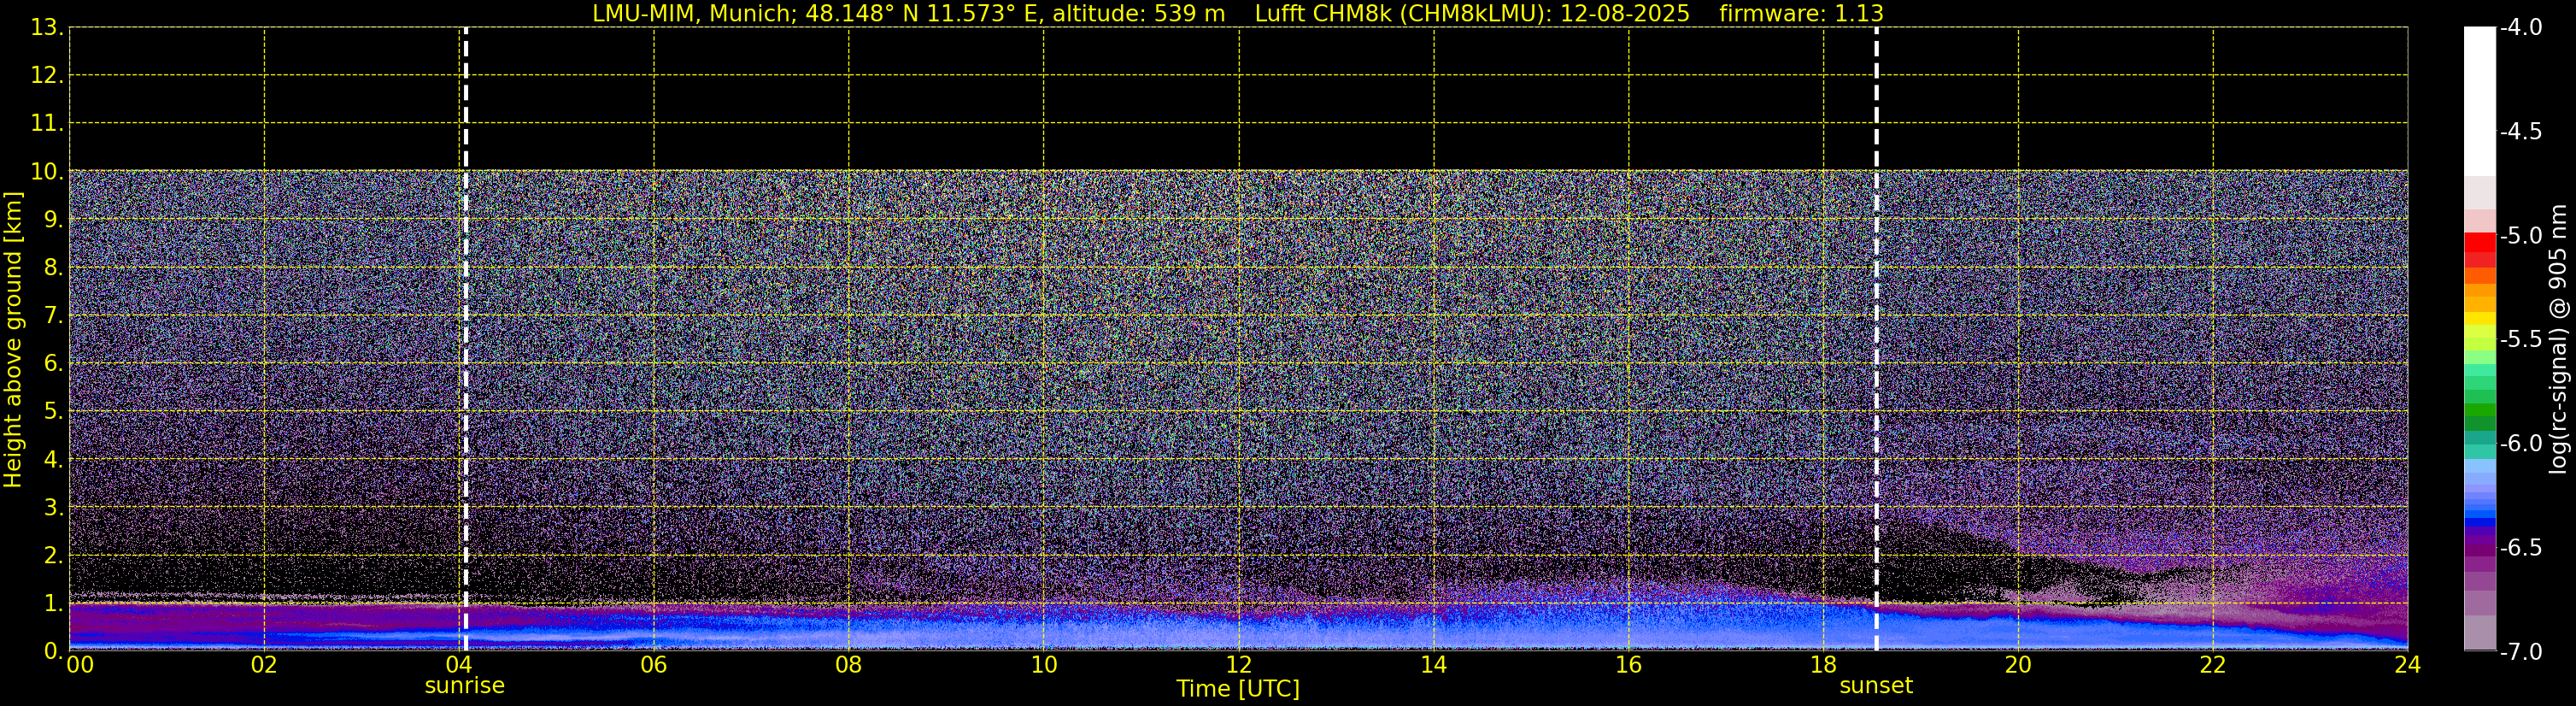Click the '7.' height tick label
2576x706 pixels.
tap(53, 315)
